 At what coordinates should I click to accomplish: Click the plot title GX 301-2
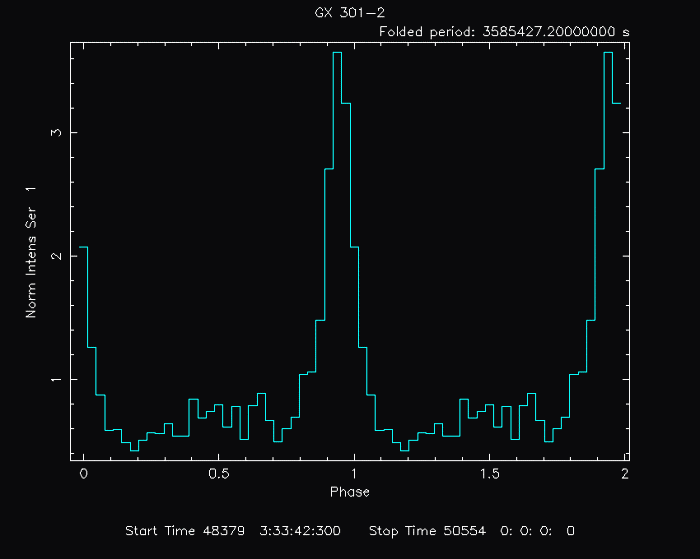coord(349,13)
